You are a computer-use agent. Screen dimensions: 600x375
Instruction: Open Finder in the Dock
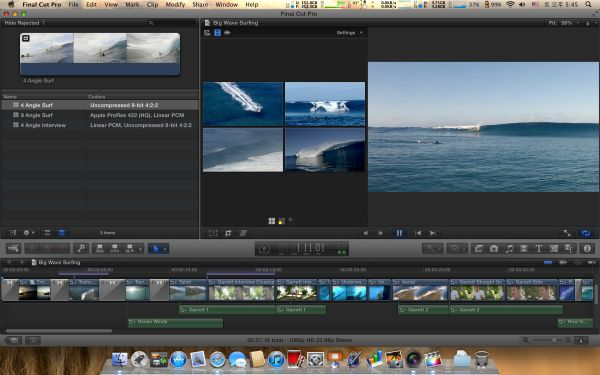tap(120, 360)
